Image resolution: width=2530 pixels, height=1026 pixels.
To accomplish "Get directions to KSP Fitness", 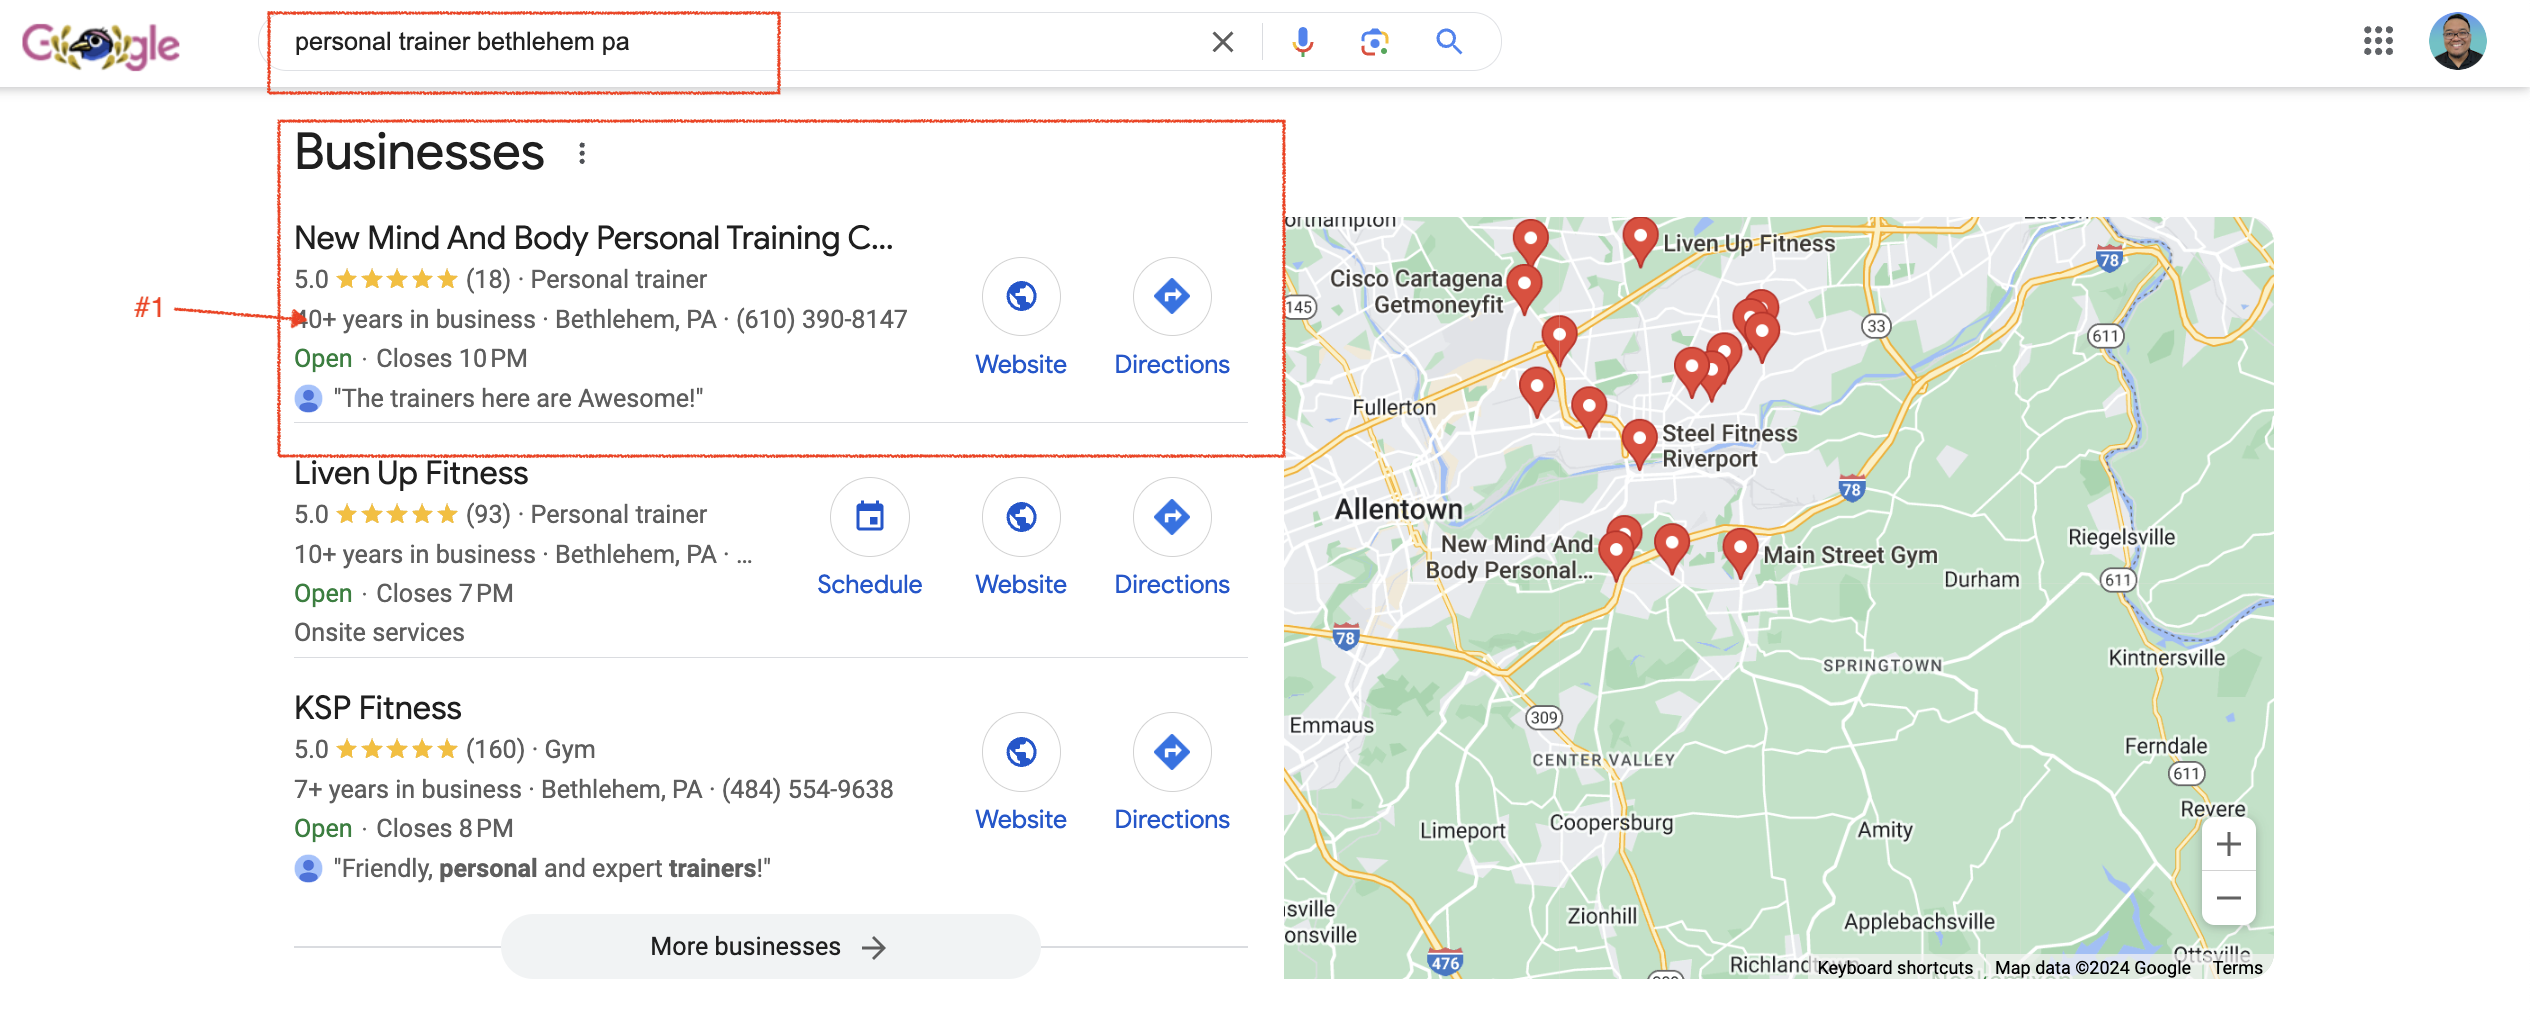I will point(1172,751).
